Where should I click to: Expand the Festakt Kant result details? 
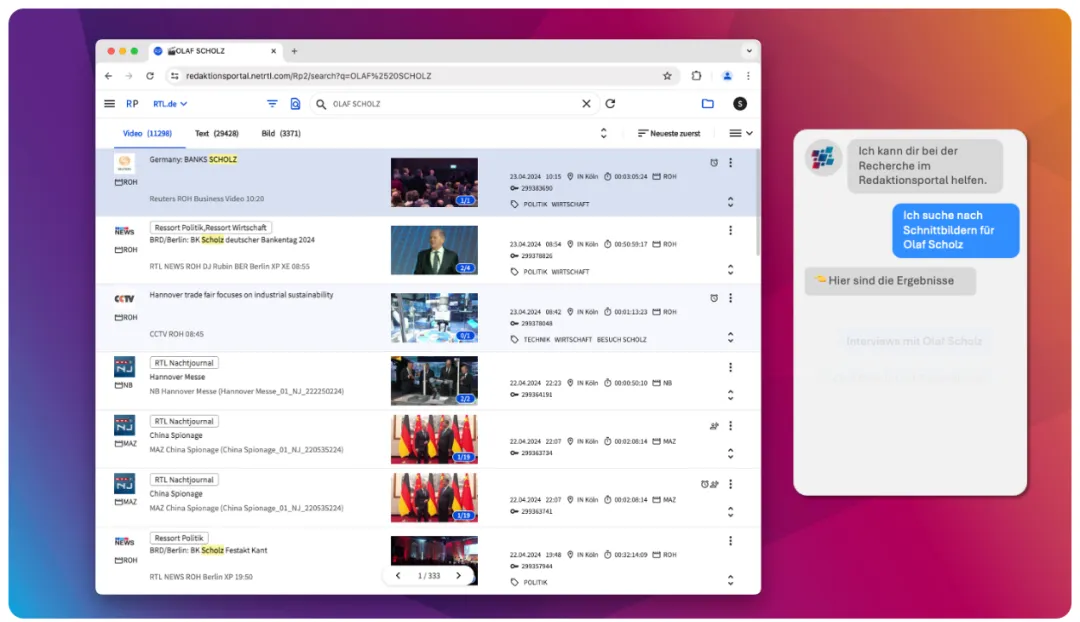pyautogui.click(x=731, y=580)
